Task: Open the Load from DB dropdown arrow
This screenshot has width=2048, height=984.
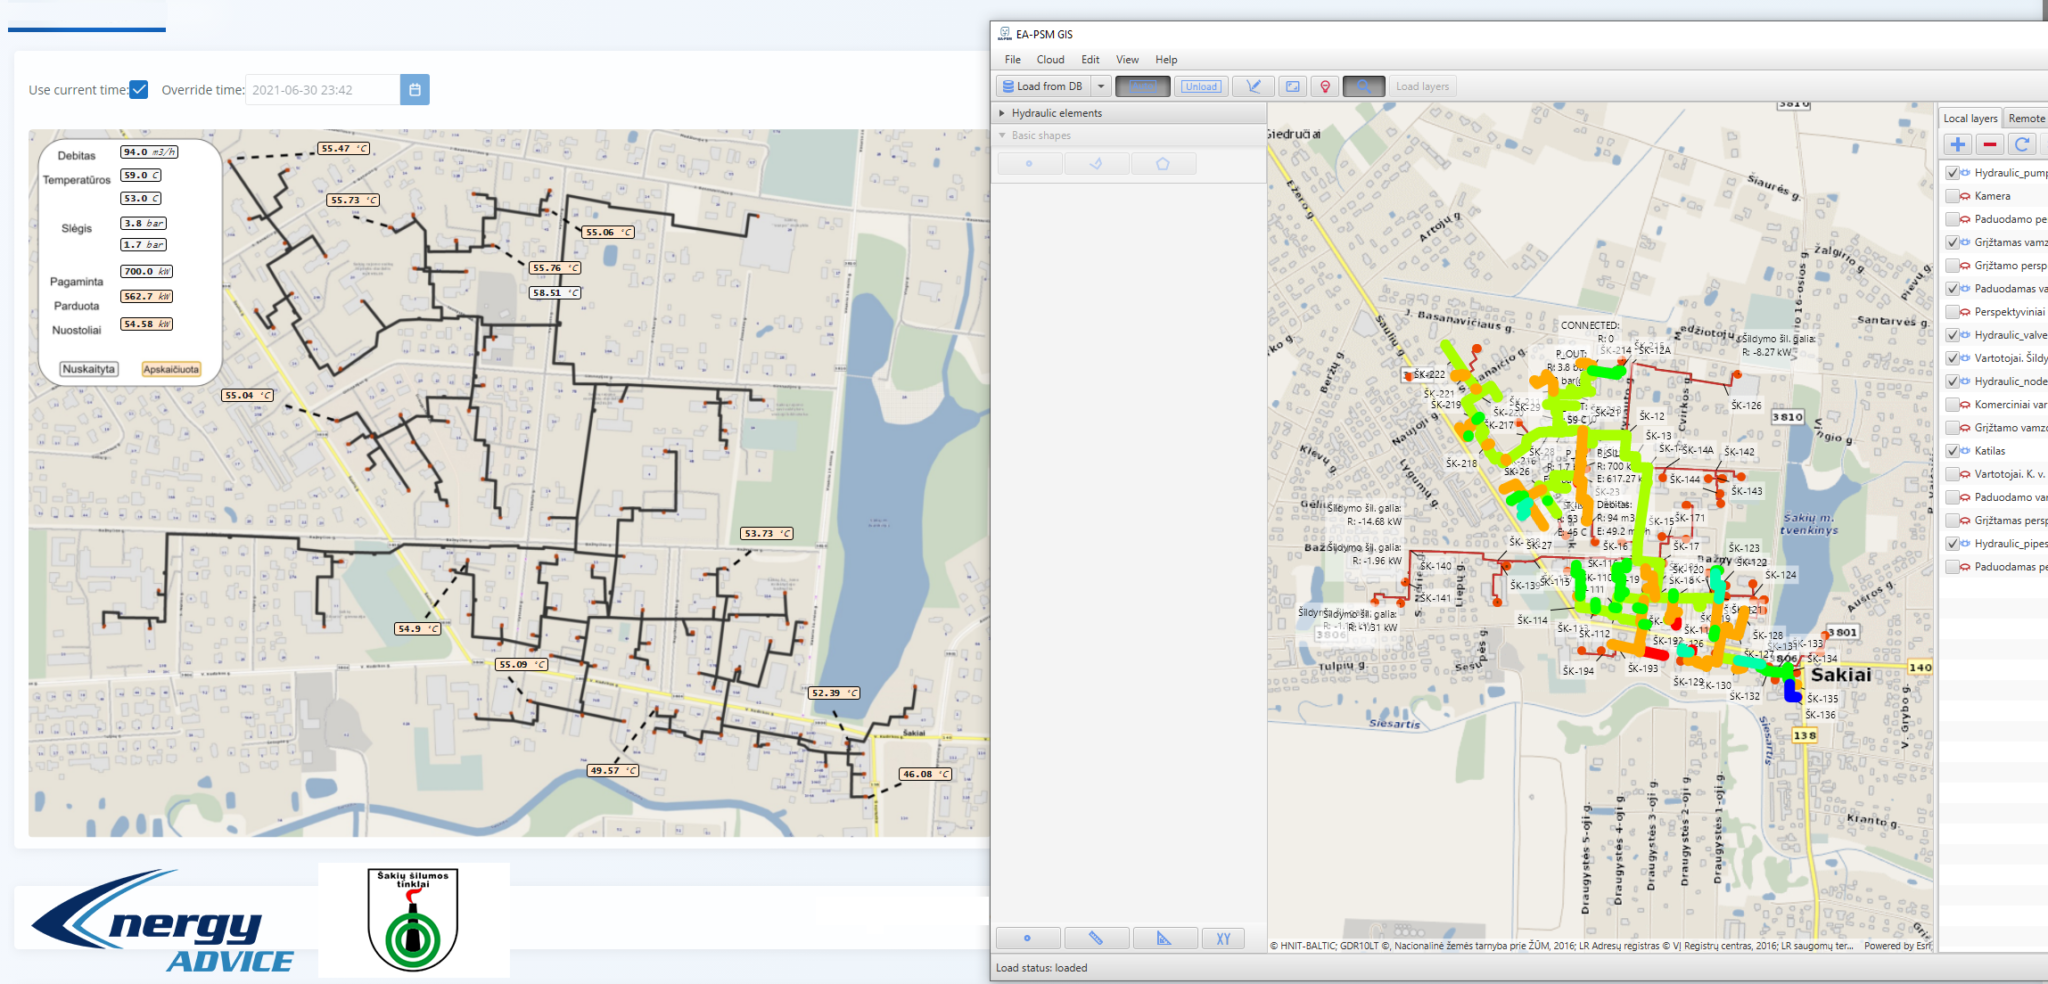Action: tap(1101, 87)
